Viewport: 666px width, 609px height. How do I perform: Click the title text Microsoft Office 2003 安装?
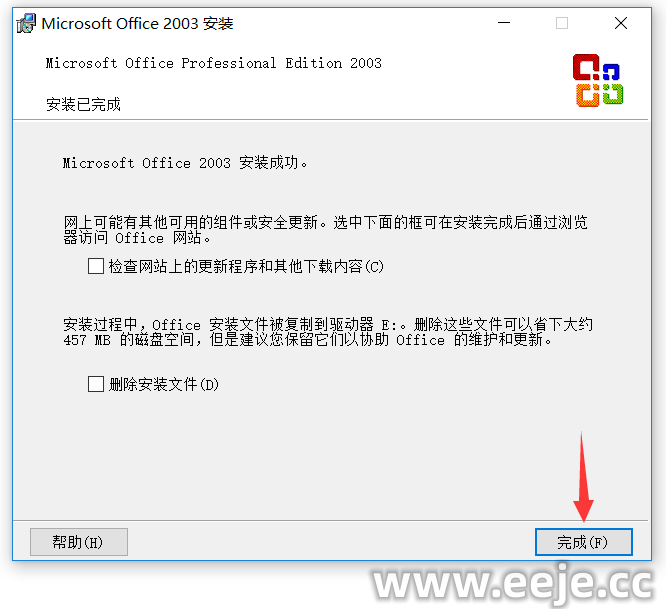[137, 23]
